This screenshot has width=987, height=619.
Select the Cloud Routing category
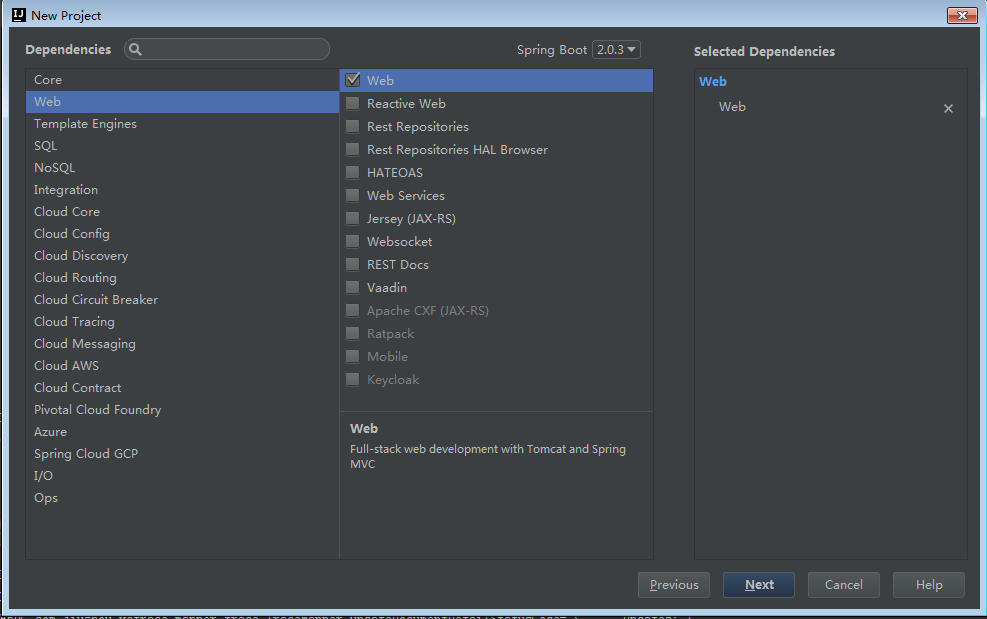pos(183,278)
